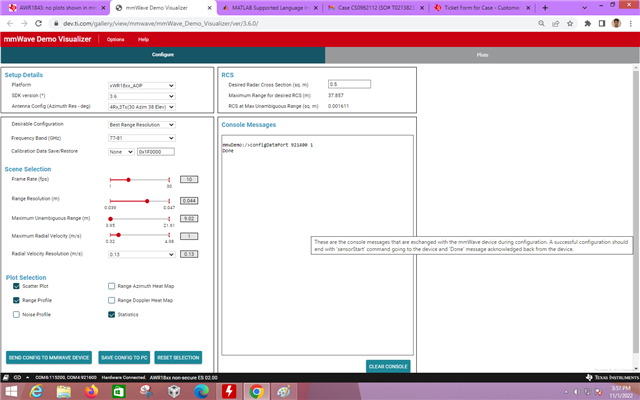Open SDK version dropdown

tap(142, 96)
